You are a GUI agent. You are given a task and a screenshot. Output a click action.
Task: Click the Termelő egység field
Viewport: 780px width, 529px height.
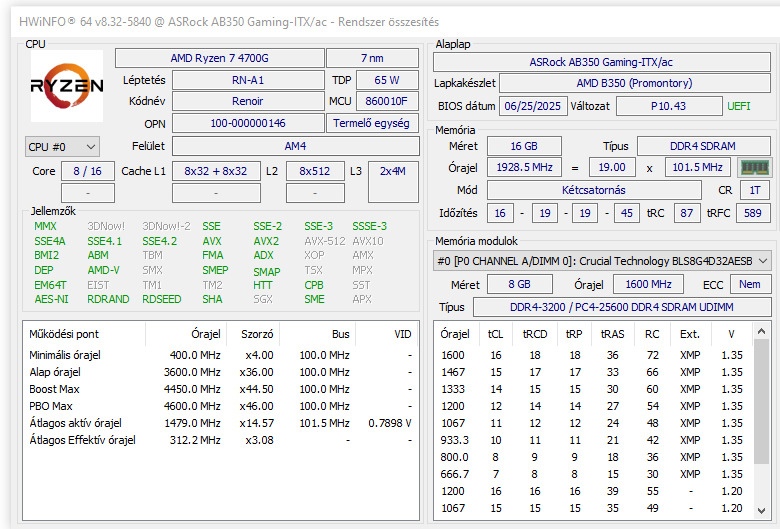(x=372, y=123)
